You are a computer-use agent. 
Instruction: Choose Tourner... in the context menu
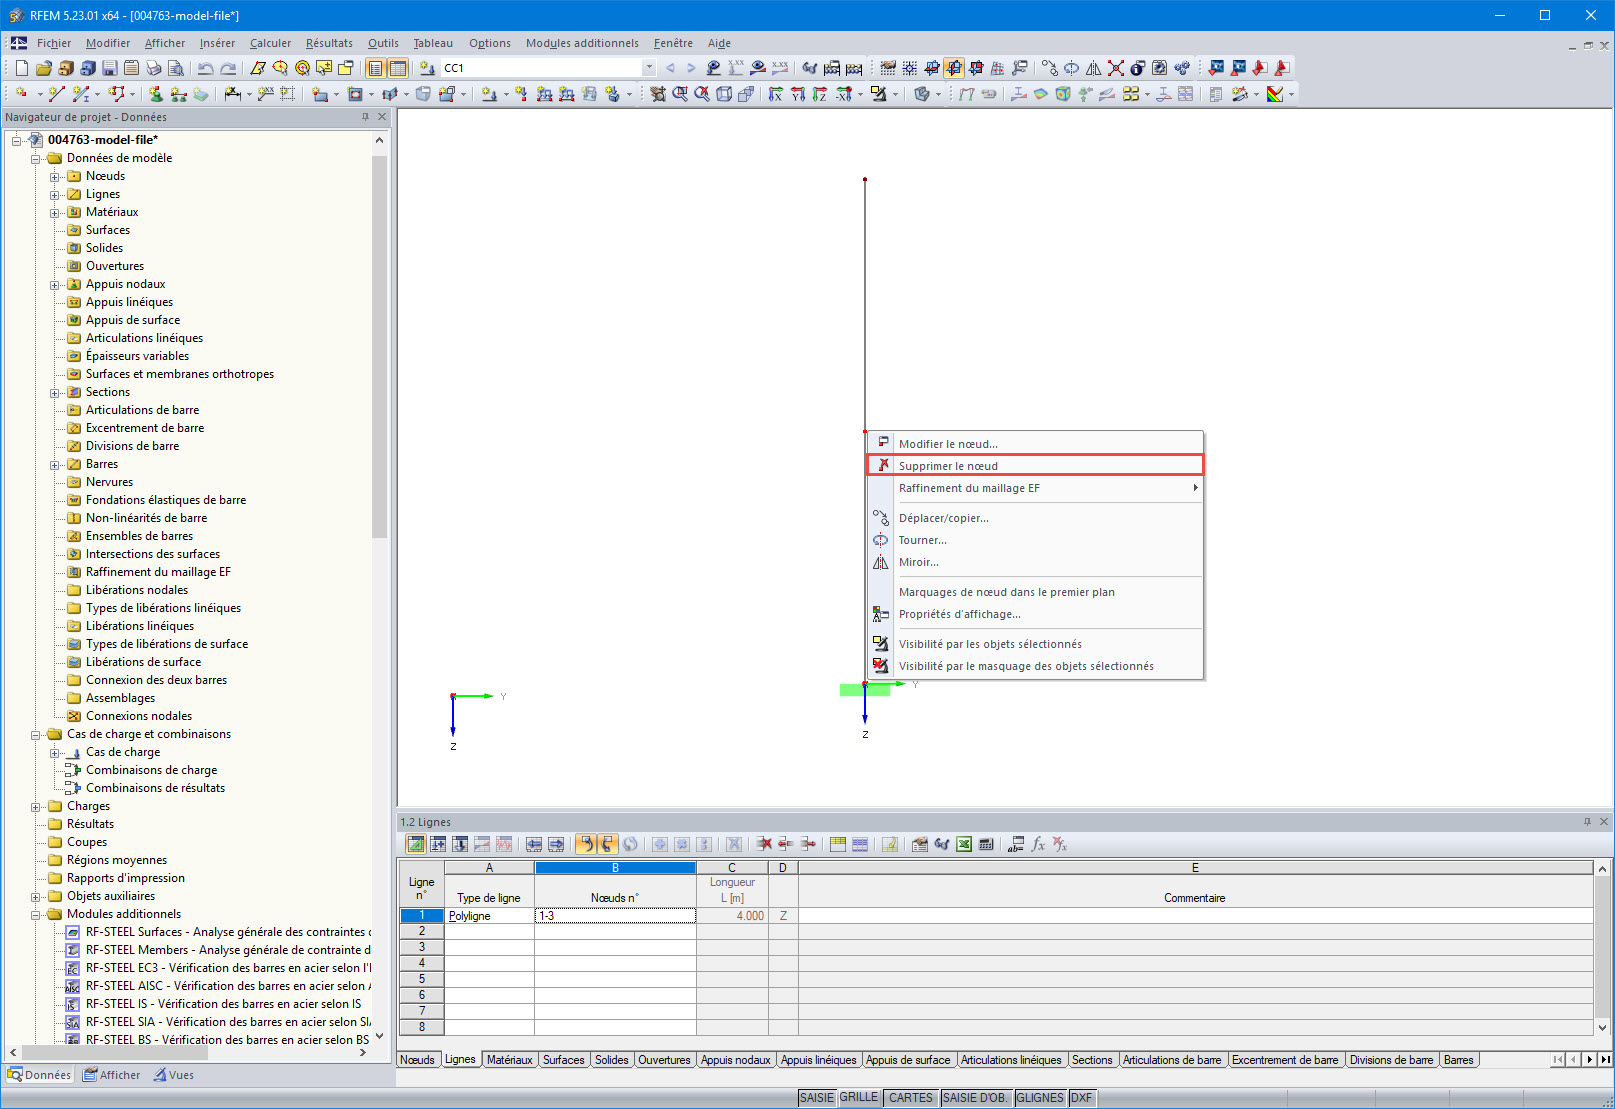click(x=1035, y=539)
